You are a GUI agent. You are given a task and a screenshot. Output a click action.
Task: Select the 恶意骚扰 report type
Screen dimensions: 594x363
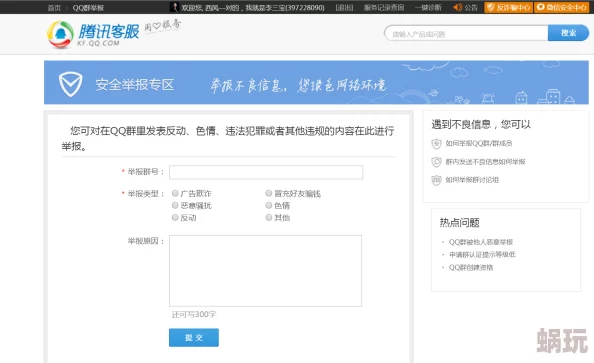(x=175, y=205)
